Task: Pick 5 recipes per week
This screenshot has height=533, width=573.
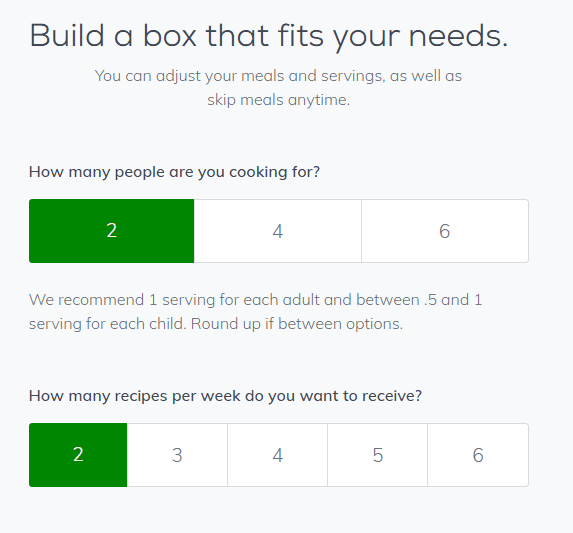Action: (377, 455)
